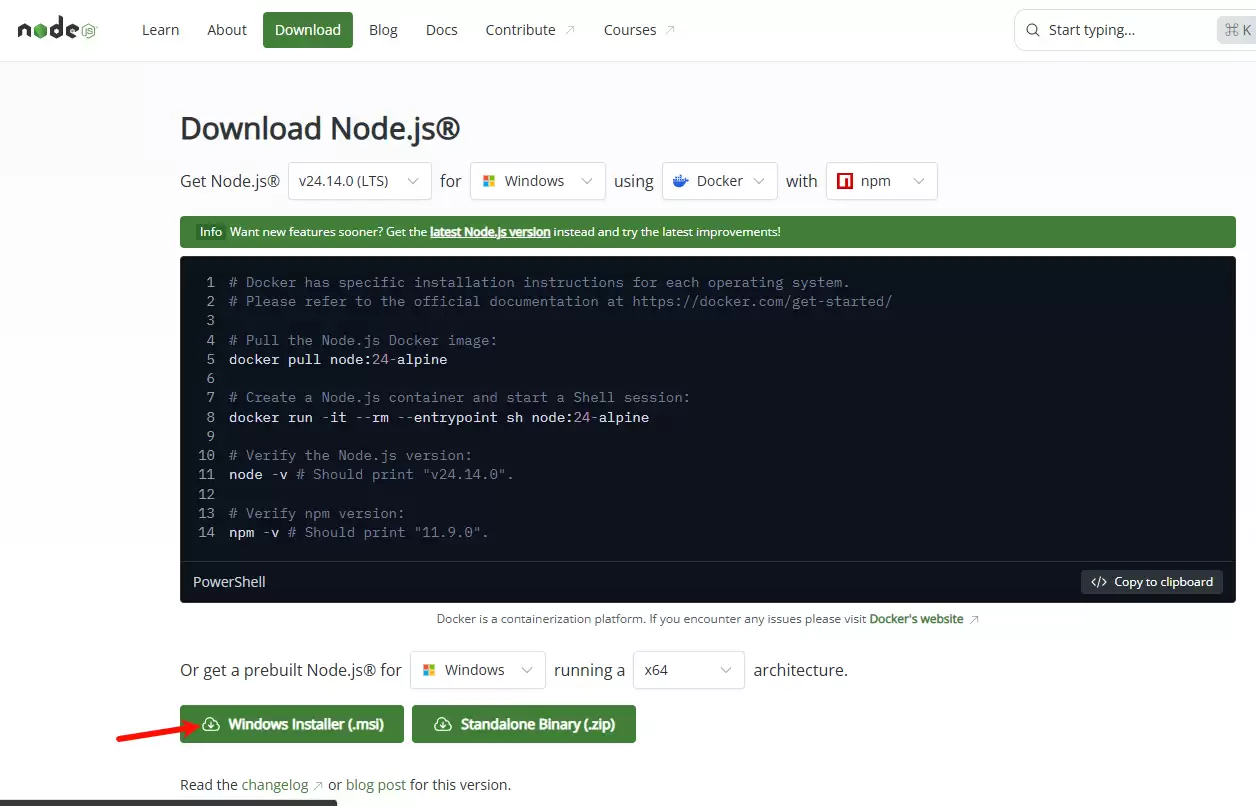This screenshot has height=806, width=1256.
Task: Open the prebuilt Windows platform dropdown
Action: 477,670
